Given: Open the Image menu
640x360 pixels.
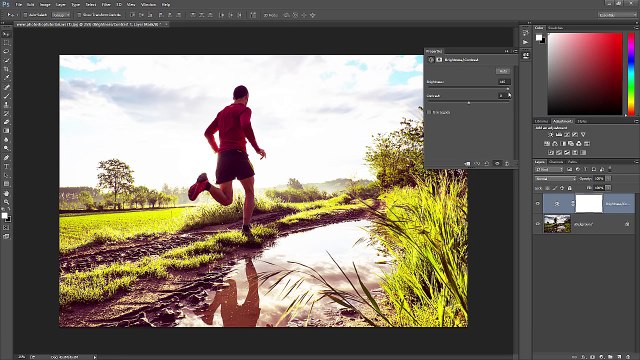Looking at the screenshot, I should [x=45, y=4].
